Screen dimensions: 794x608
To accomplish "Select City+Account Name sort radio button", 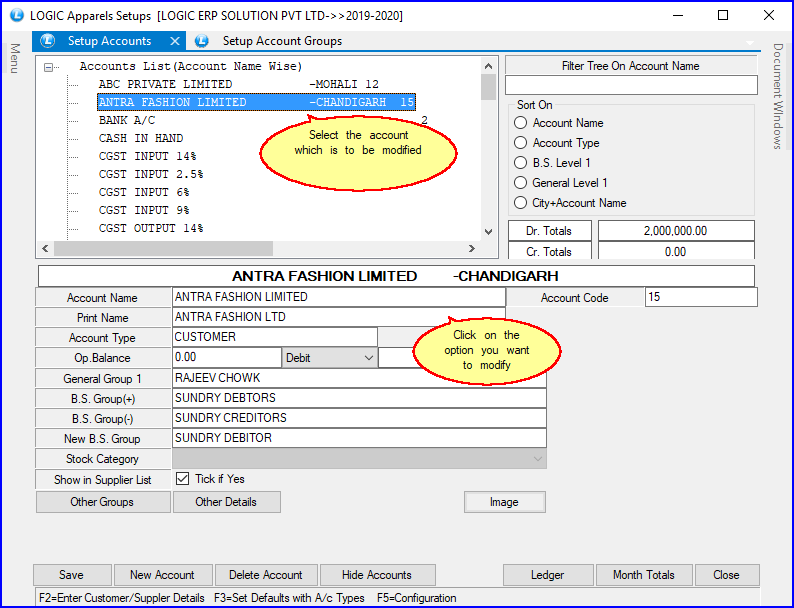I will pos(521,203).
